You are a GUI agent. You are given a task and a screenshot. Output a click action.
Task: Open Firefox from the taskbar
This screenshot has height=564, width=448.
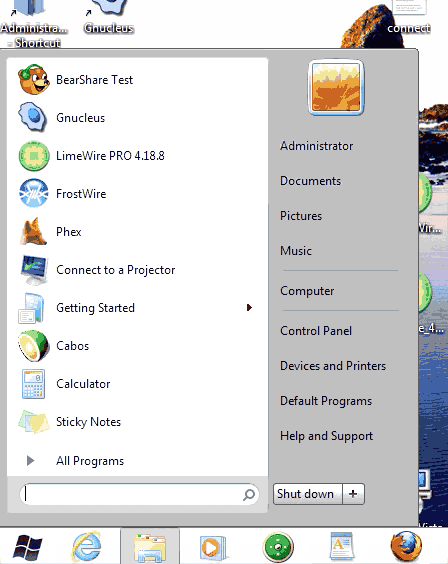(406, 547)
